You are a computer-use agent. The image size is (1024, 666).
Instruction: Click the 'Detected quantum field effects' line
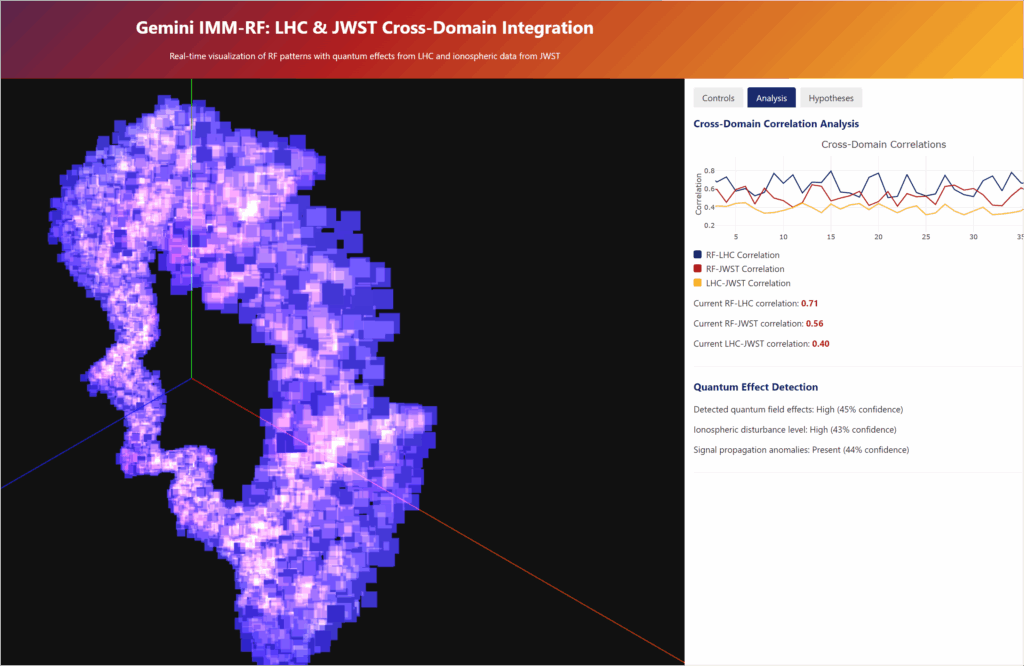click(798, 409)
